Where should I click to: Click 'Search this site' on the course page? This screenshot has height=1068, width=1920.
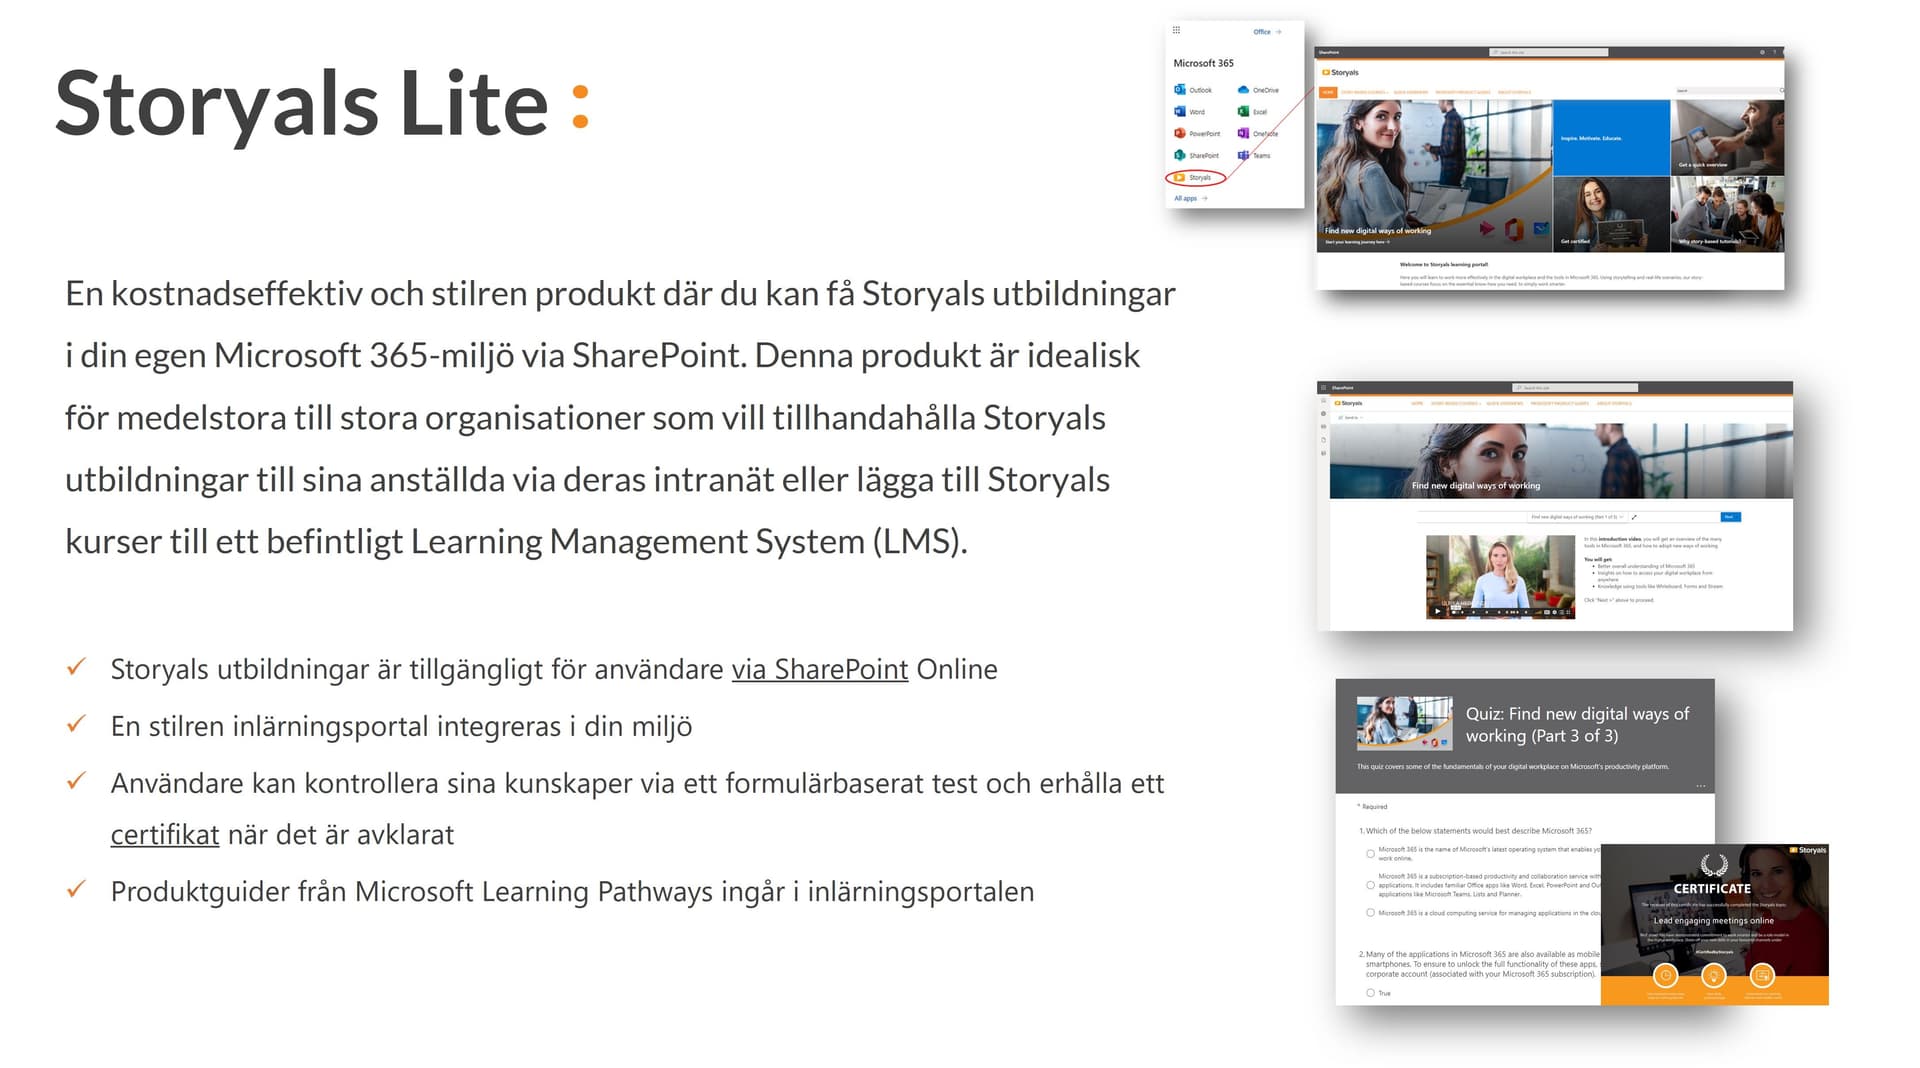tap(1575, 387)
